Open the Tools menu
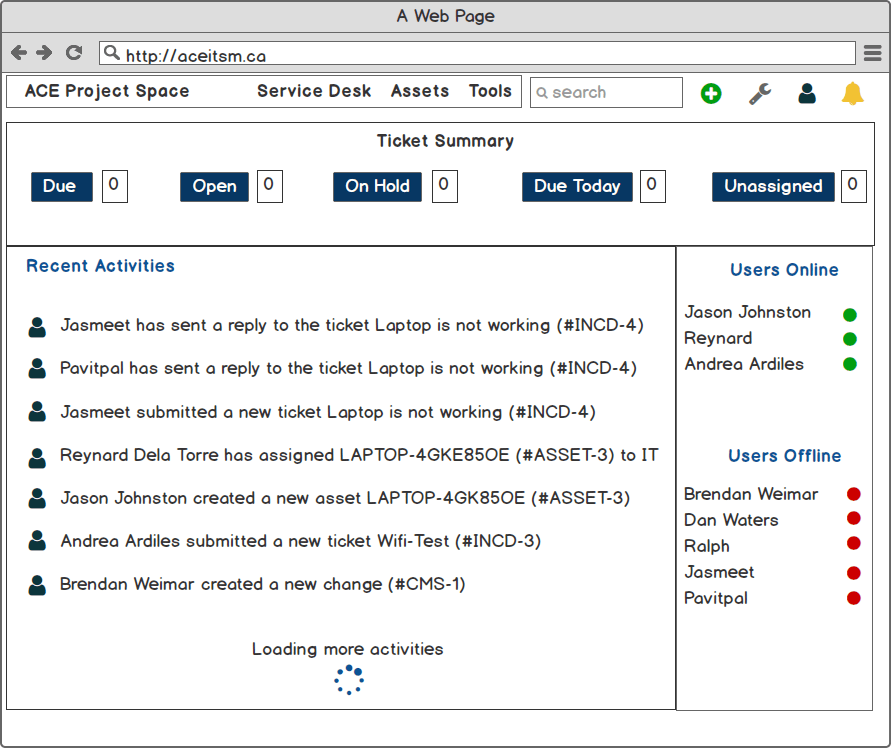This screenshot has height=748, width=891. coord(490,91)
